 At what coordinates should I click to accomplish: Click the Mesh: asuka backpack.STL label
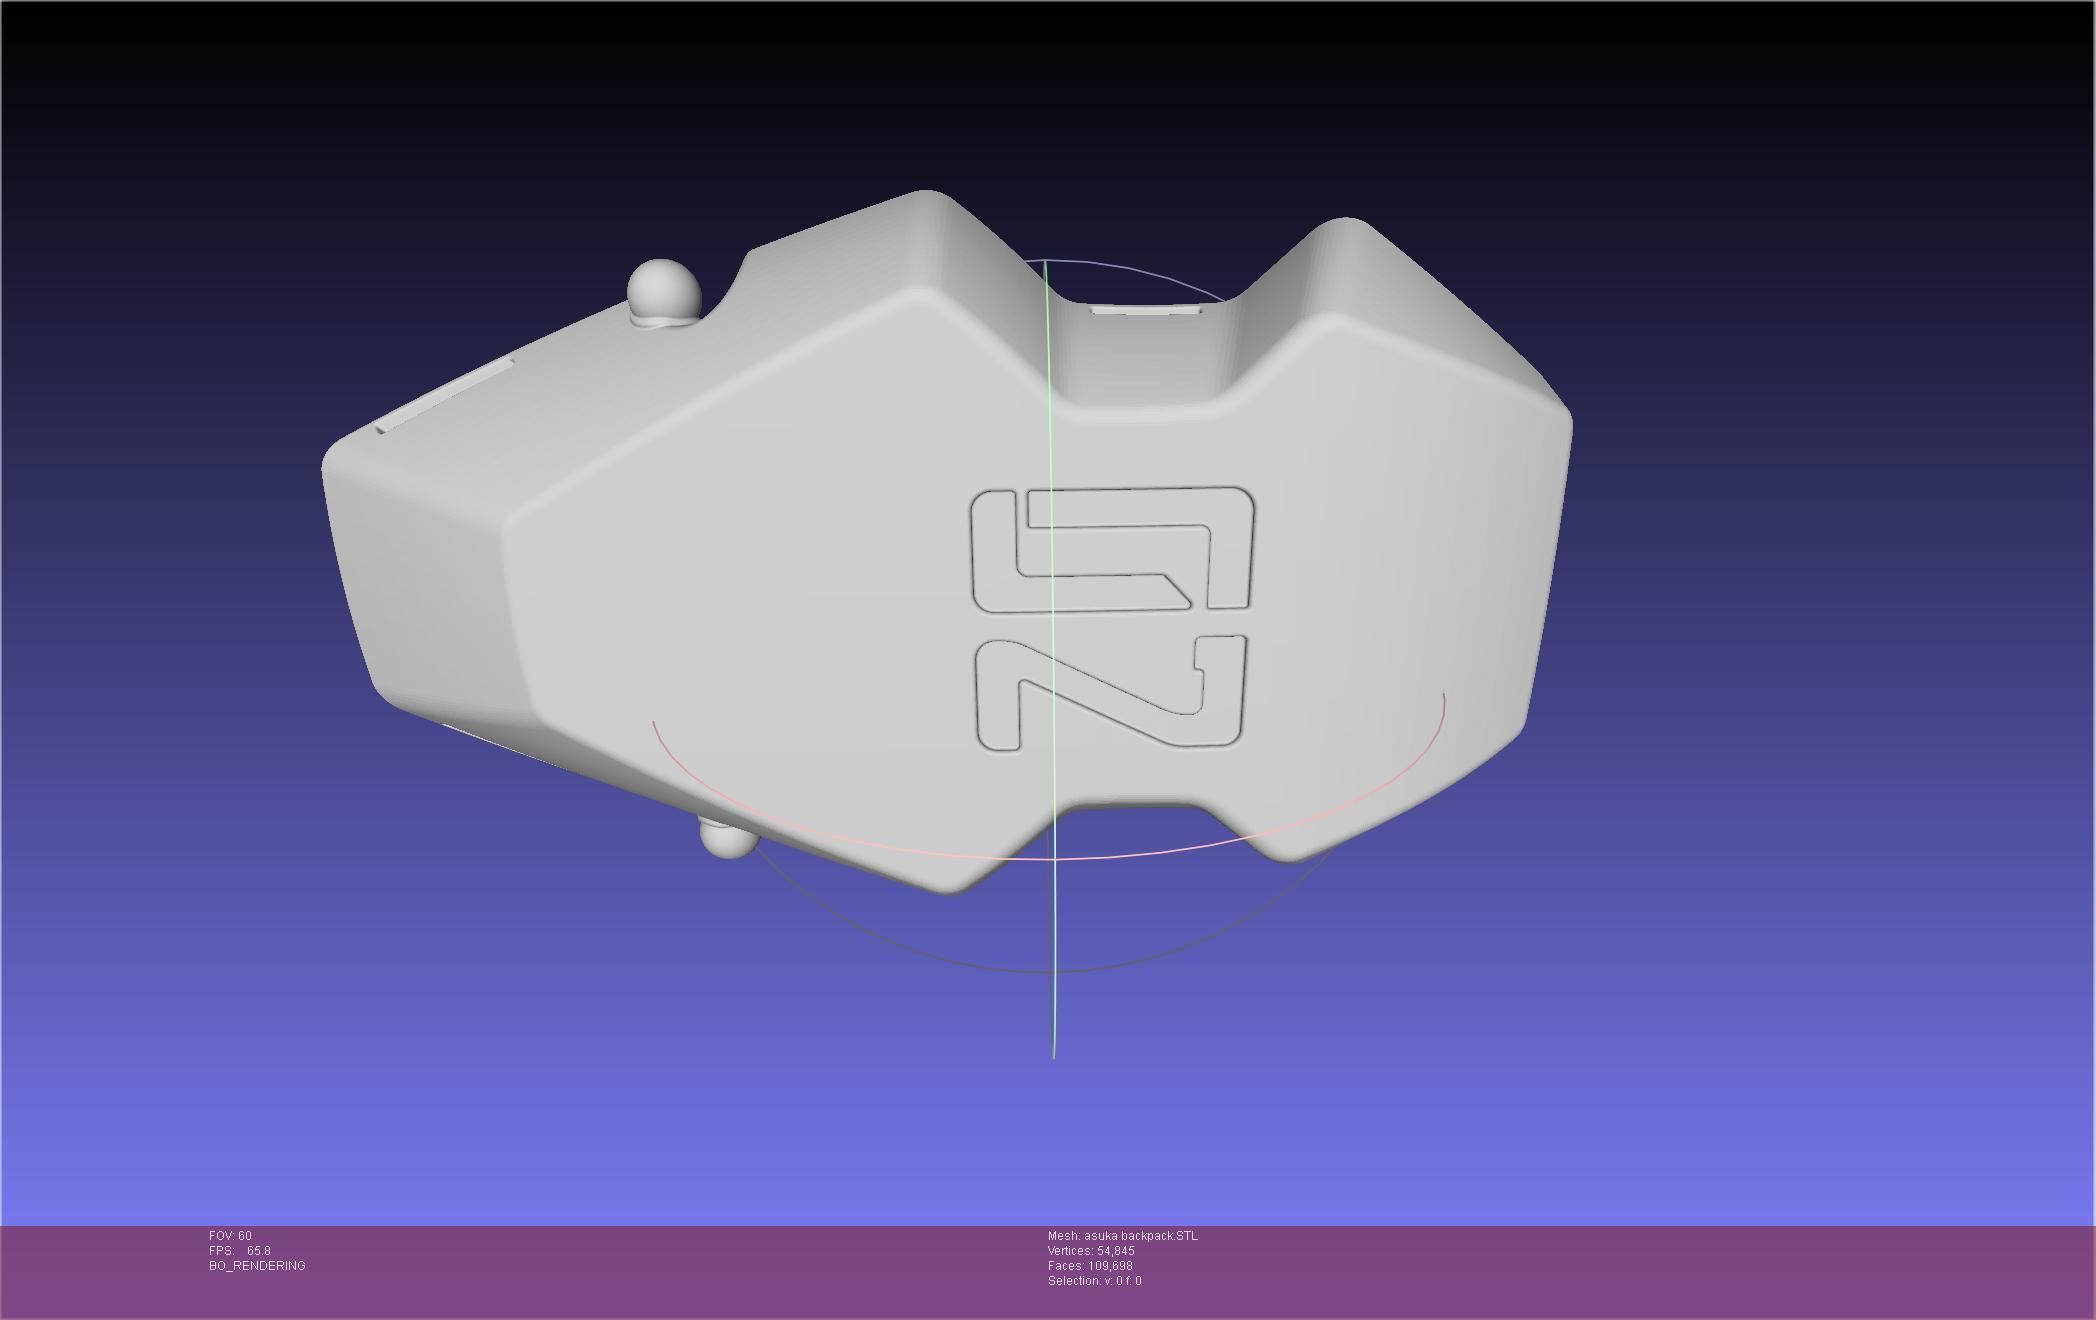tap(1122, 1236)
